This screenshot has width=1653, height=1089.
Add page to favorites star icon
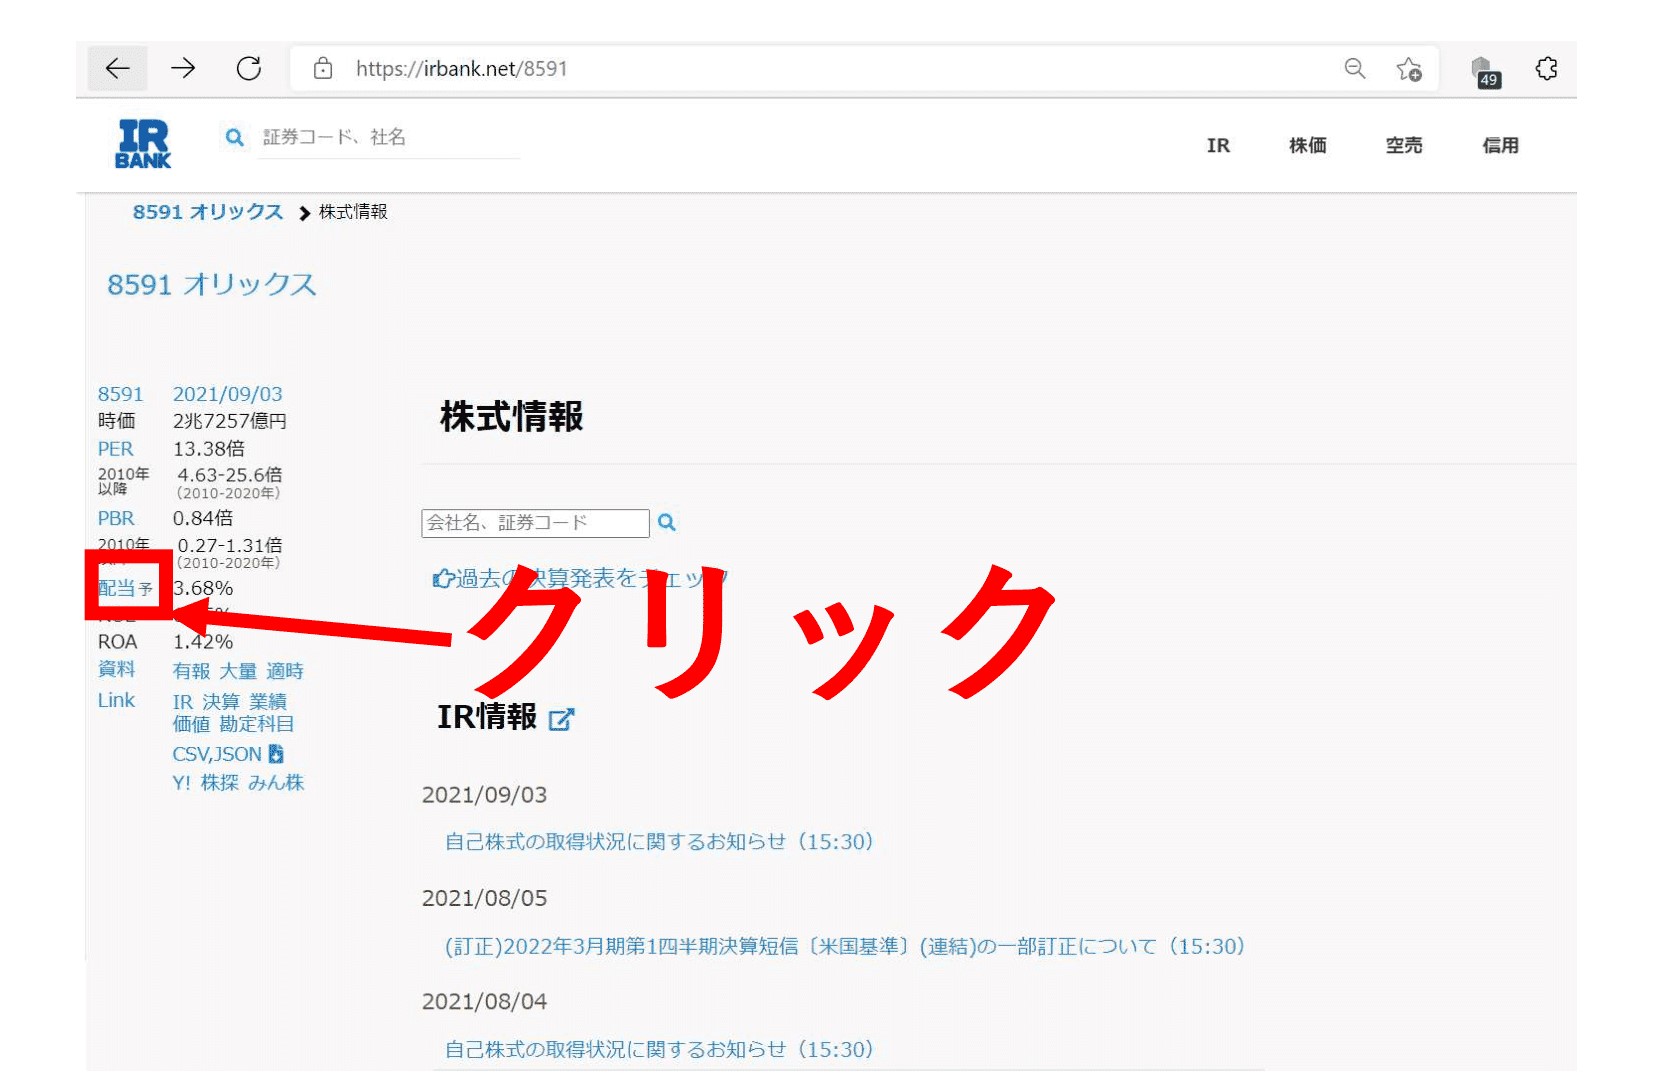coord(1409,69)
